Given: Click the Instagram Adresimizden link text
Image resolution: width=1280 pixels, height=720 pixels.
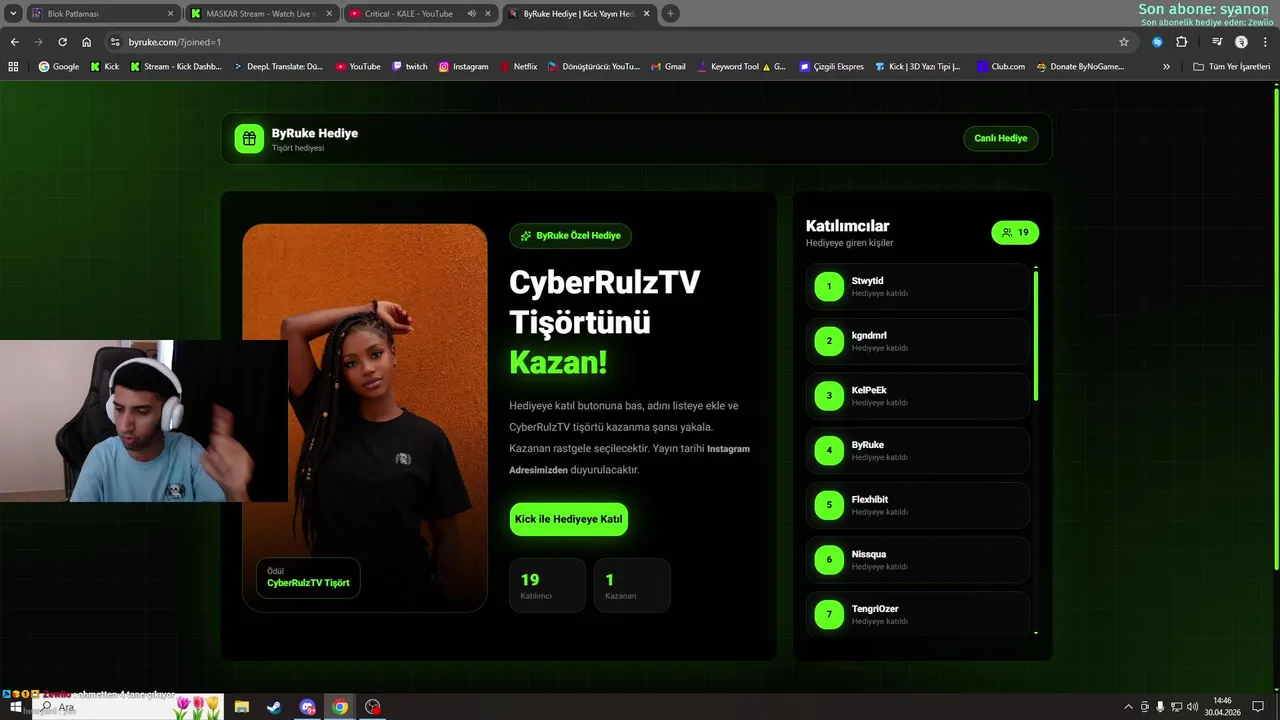Looking at the screenshot, I should click(x=629, y=459).
